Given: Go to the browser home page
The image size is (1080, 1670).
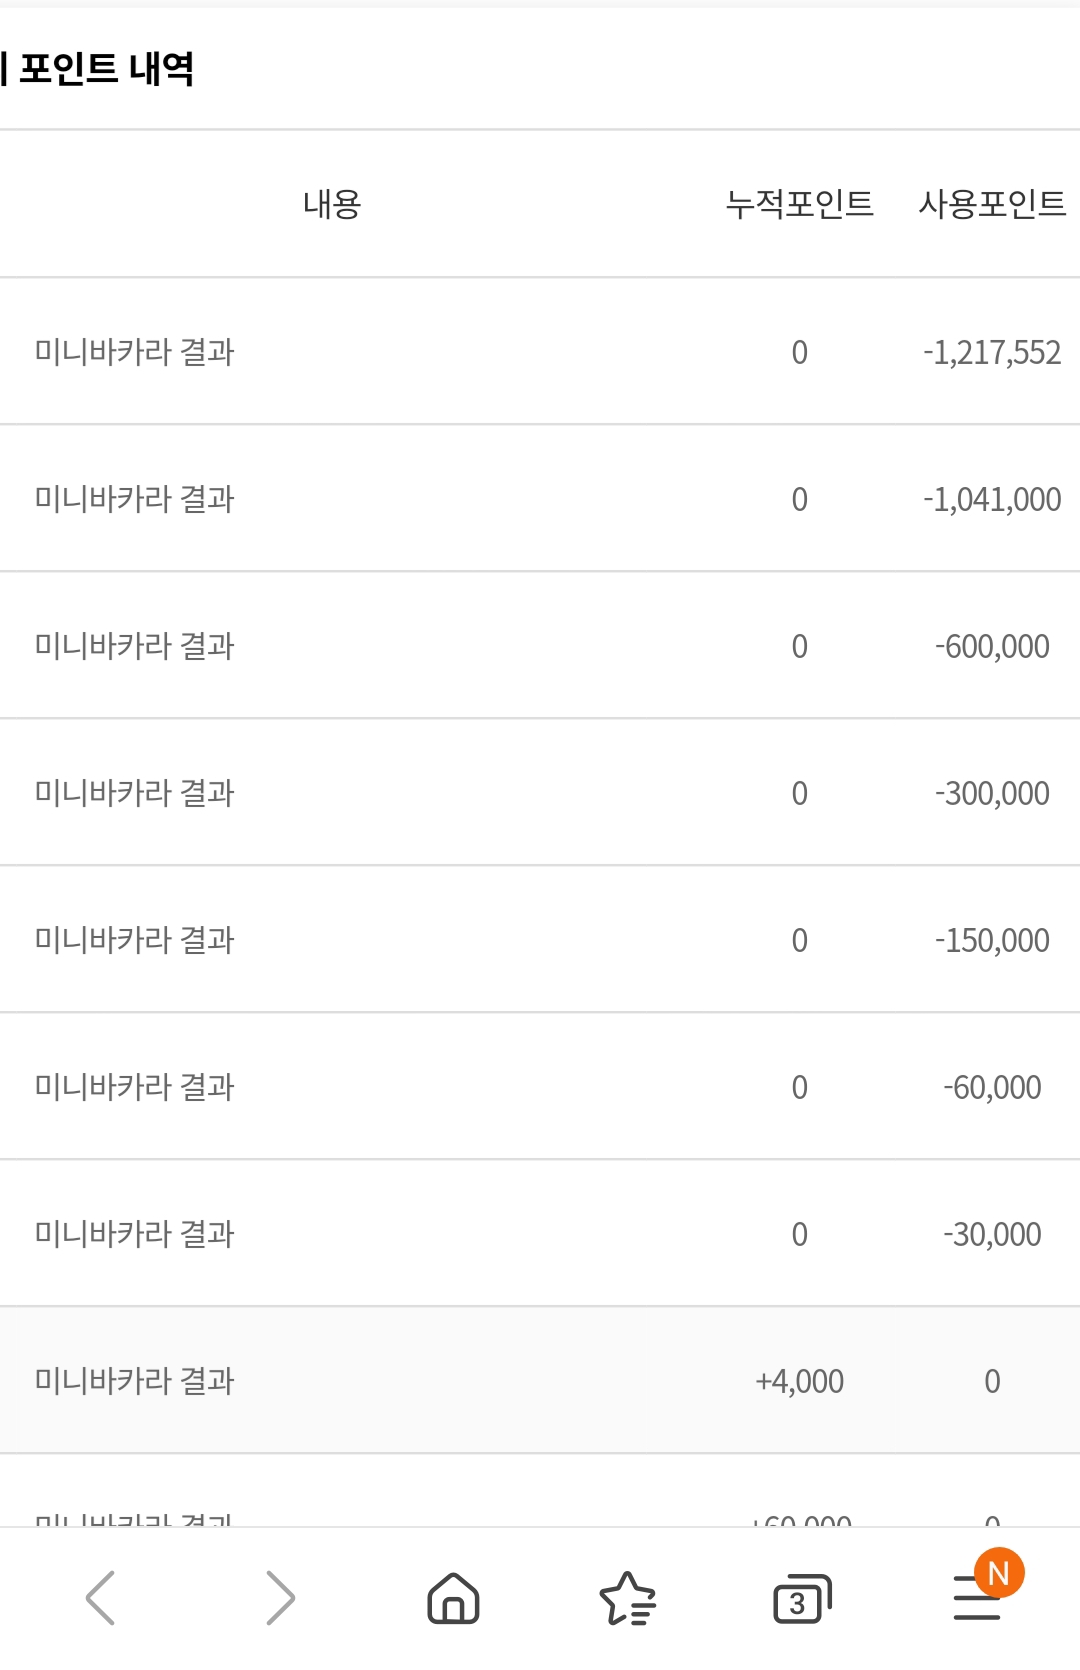Looking at the screenshot, I should click(453, 1597).
